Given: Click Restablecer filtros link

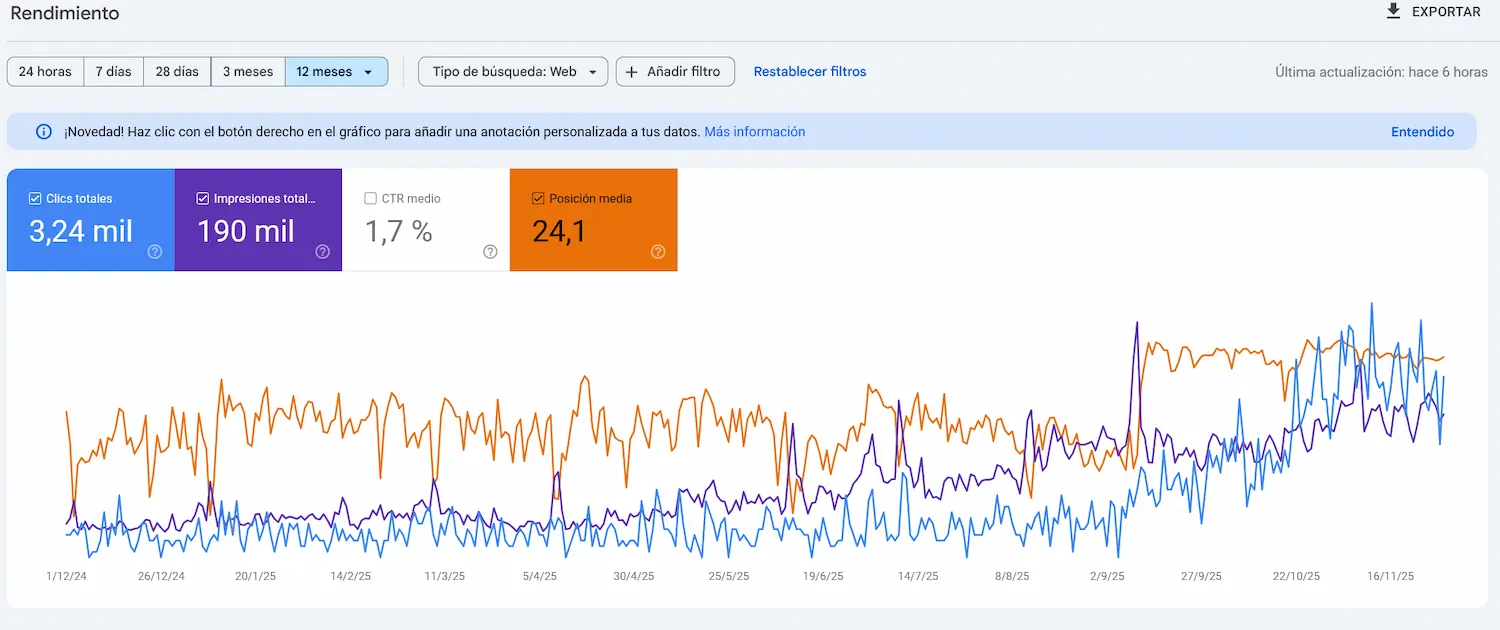Looking at the screenshot, I should pos(810,72).
